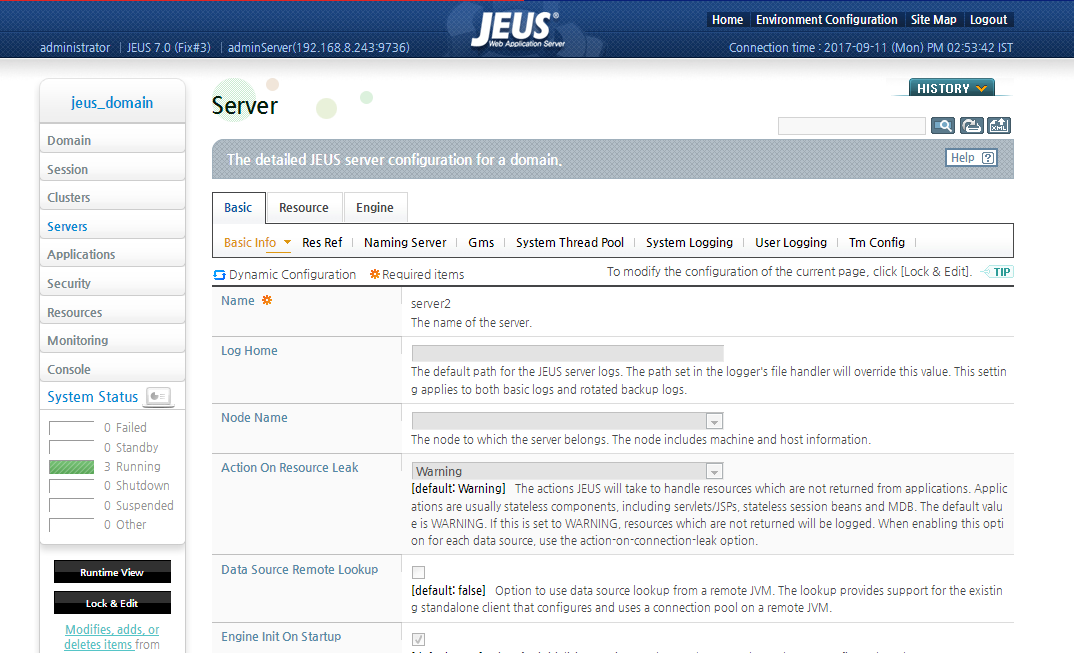Click the '0 Suspended' status text
This screenshot has width=1074, height=653.
[139, 506]
